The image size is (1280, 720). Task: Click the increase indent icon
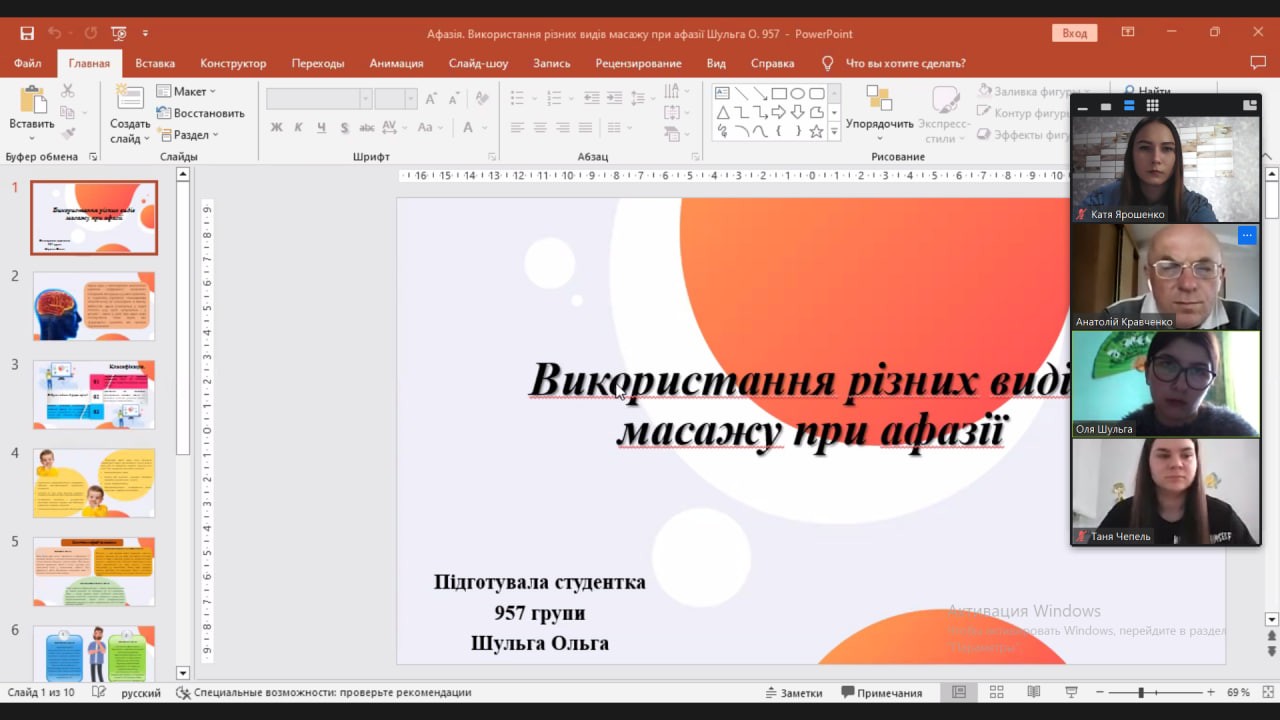(615, 98)
